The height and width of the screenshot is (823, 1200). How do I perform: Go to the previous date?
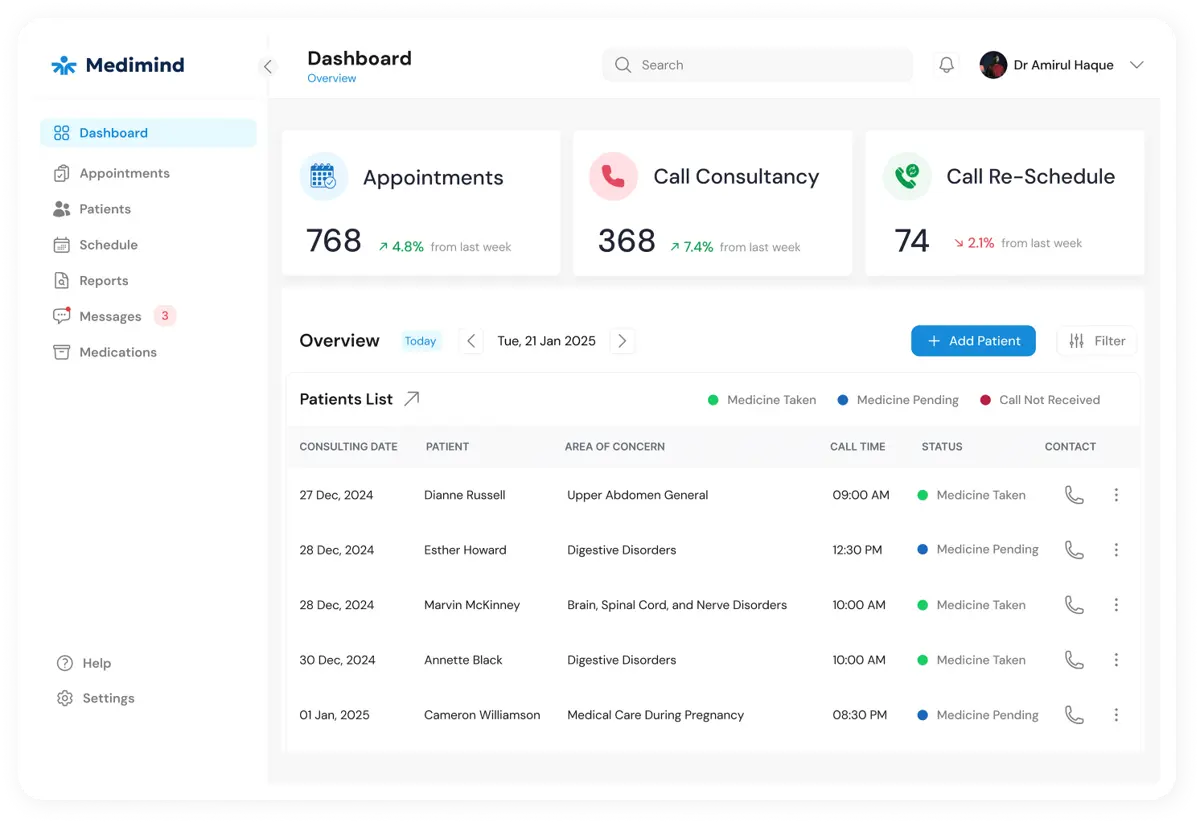pos(471,341)
